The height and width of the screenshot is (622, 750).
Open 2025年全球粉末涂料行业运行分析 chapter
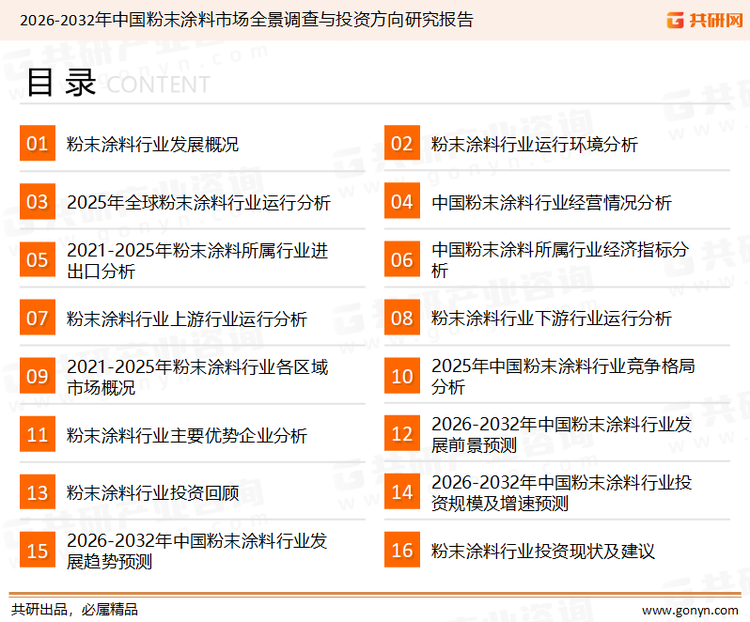(198, 203)
